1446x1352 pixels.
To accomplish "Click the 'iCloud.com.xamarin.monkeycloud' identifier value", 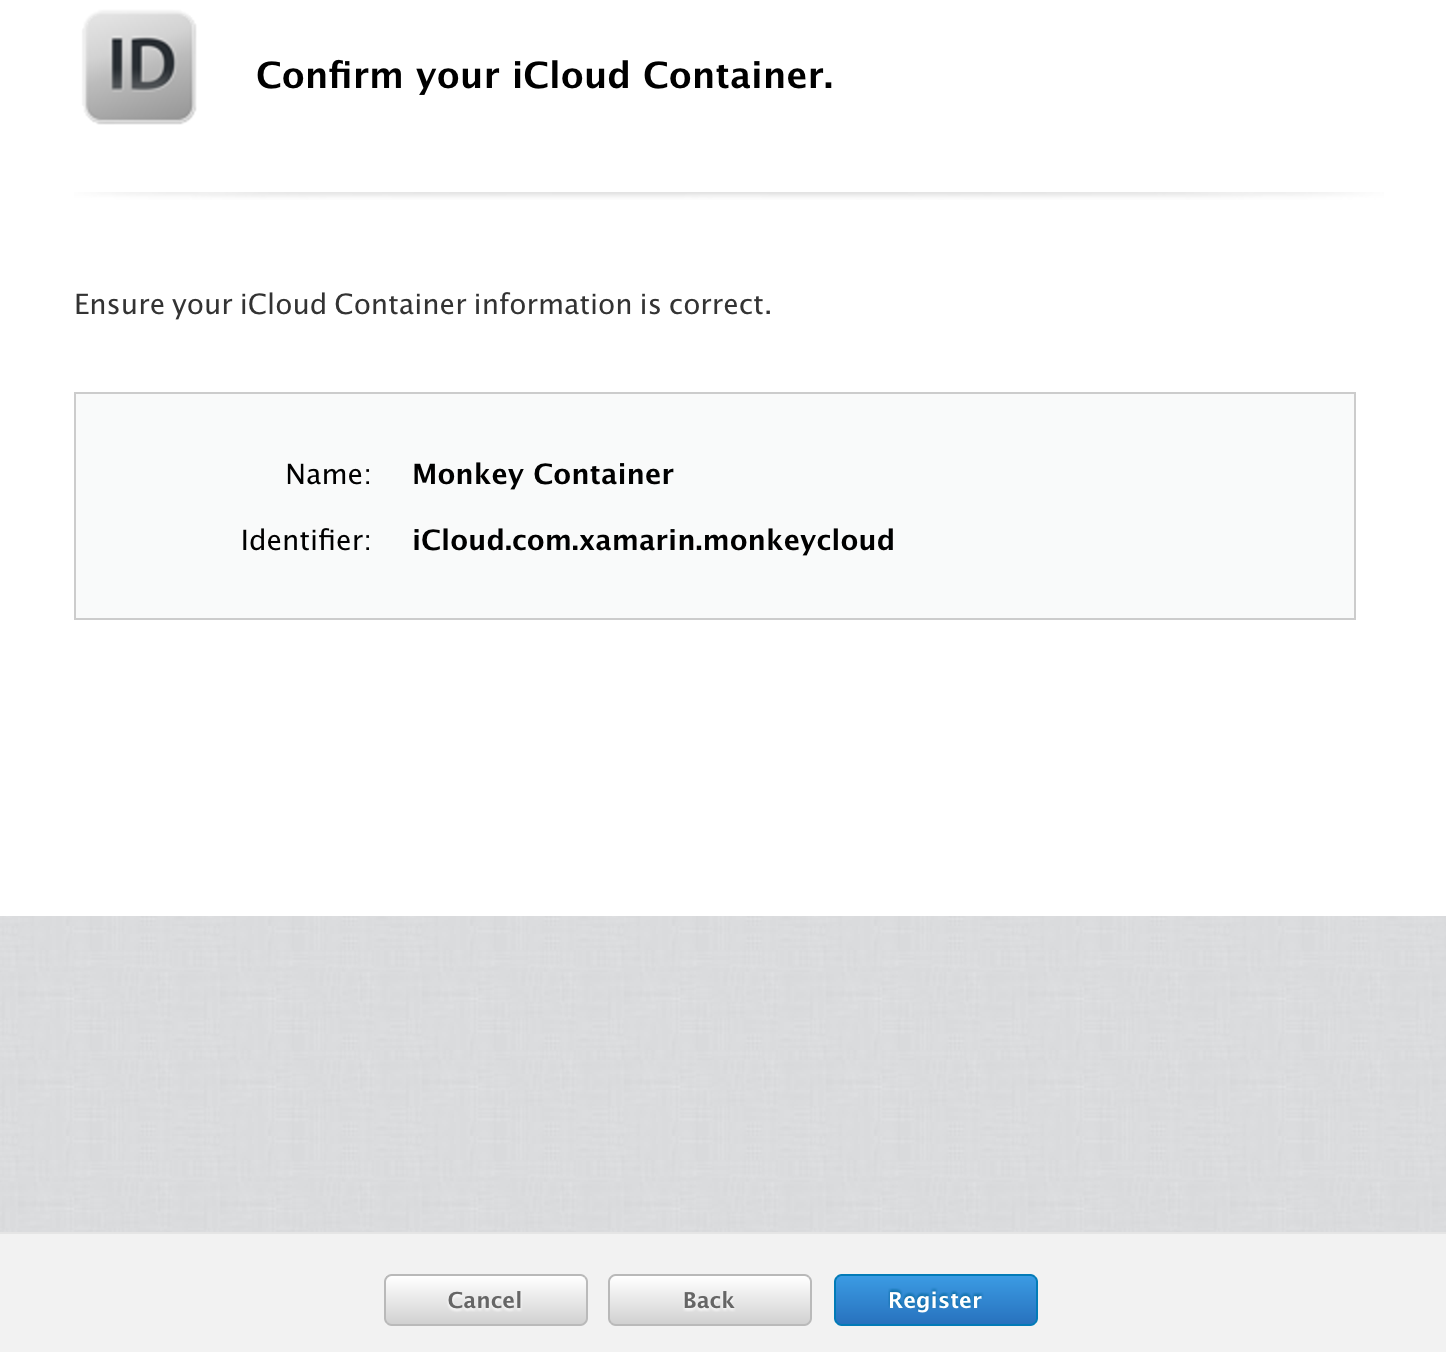I will tap(653, 540).
